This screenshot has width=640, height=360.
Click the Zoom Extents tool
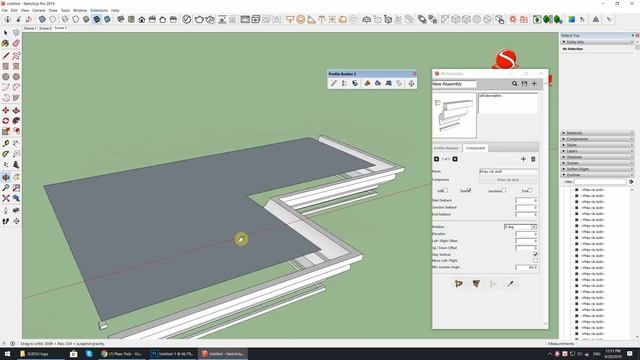(x=6, y=198)
